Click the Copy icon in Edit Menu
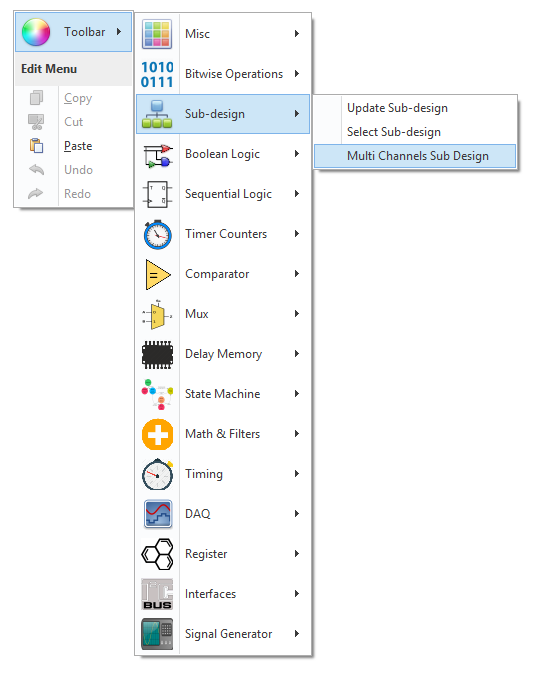539x679 pixels. point(36,98)
